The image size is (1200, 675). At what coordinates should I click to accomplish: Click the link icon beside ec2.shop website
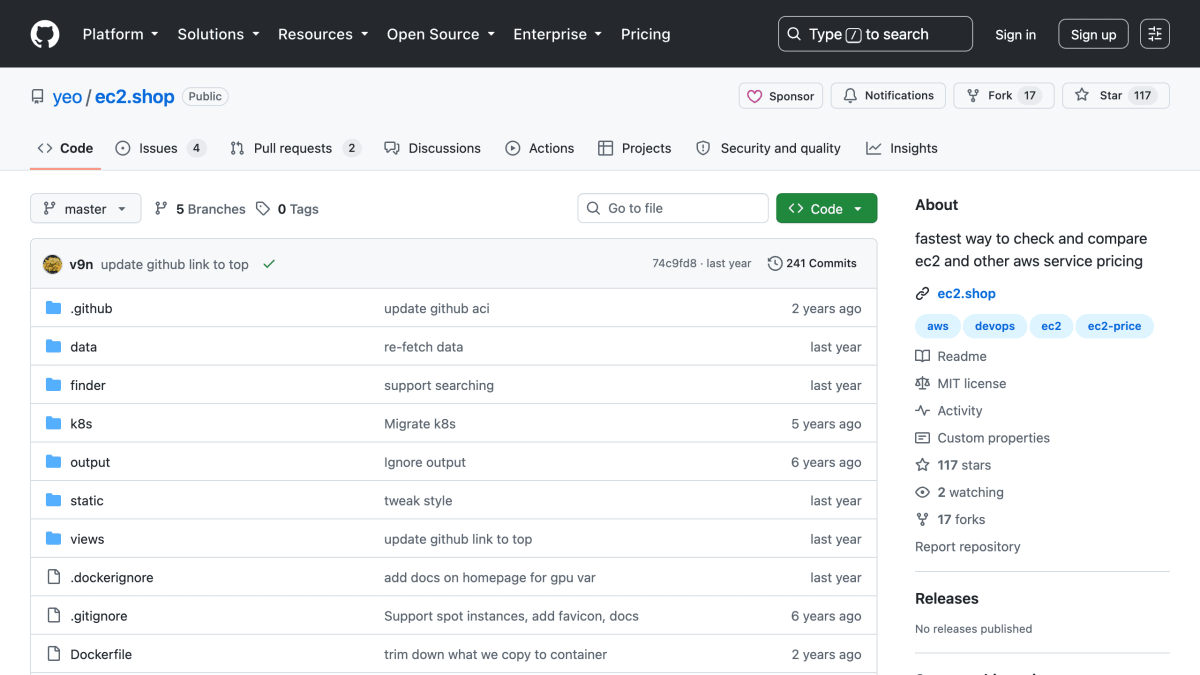coord(922,294)
